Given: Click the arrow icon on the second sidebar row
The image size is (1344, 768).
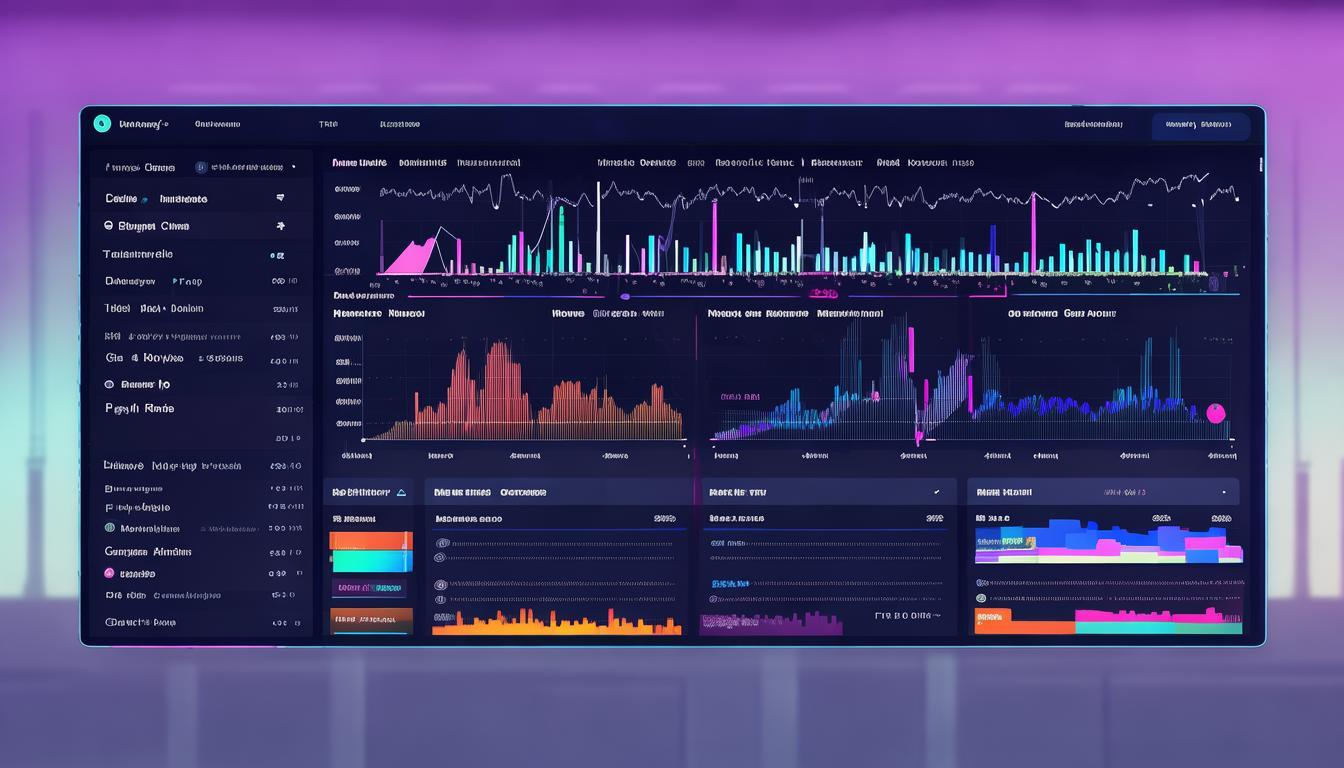Looking at the screenshot, I should coord(280,227).
